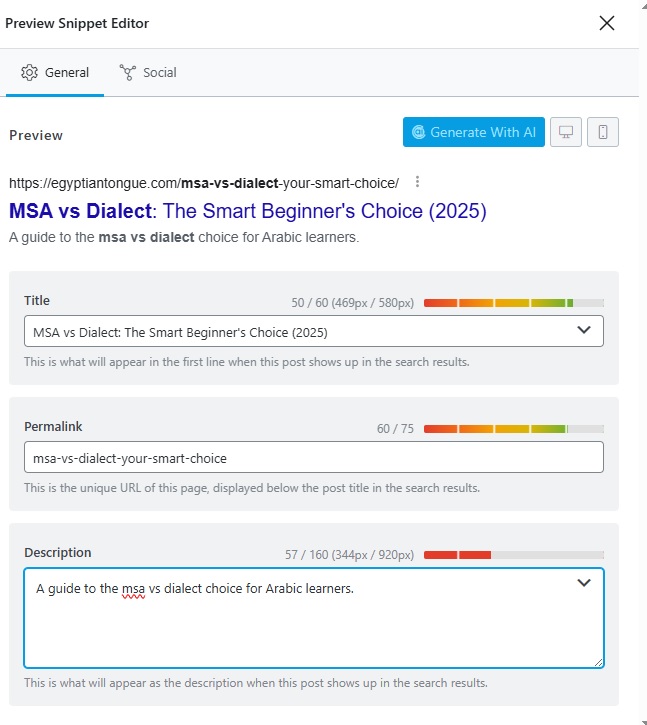
Task: Open the Social tab
Action: (148, 72)
